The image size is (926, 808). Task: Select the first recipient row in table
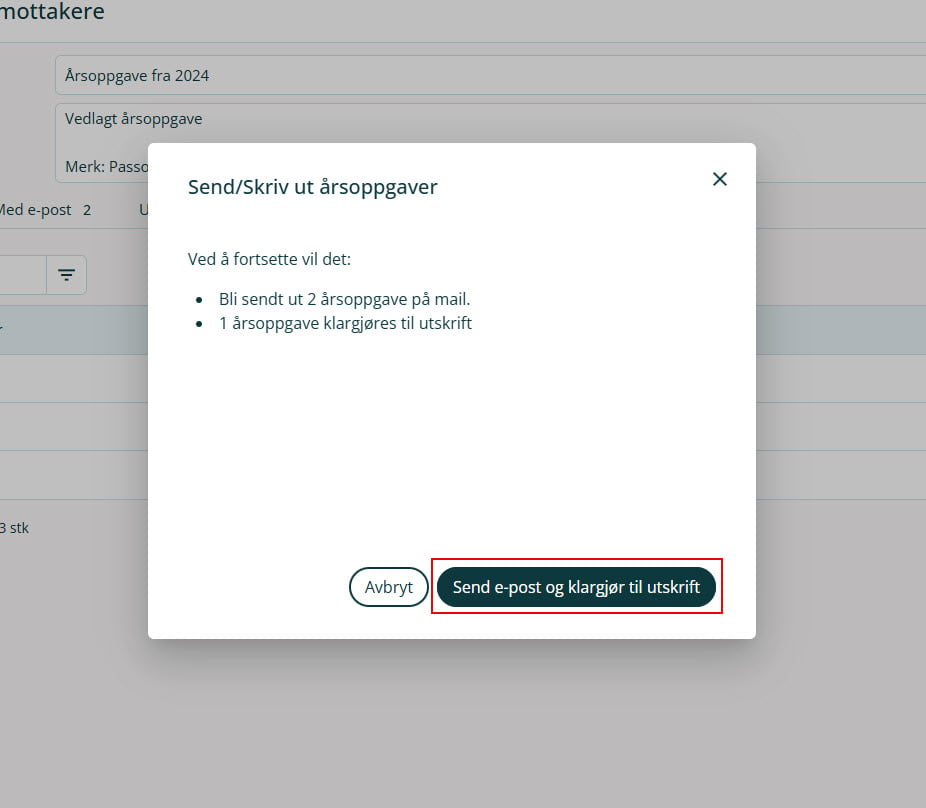tap(70, 379)
